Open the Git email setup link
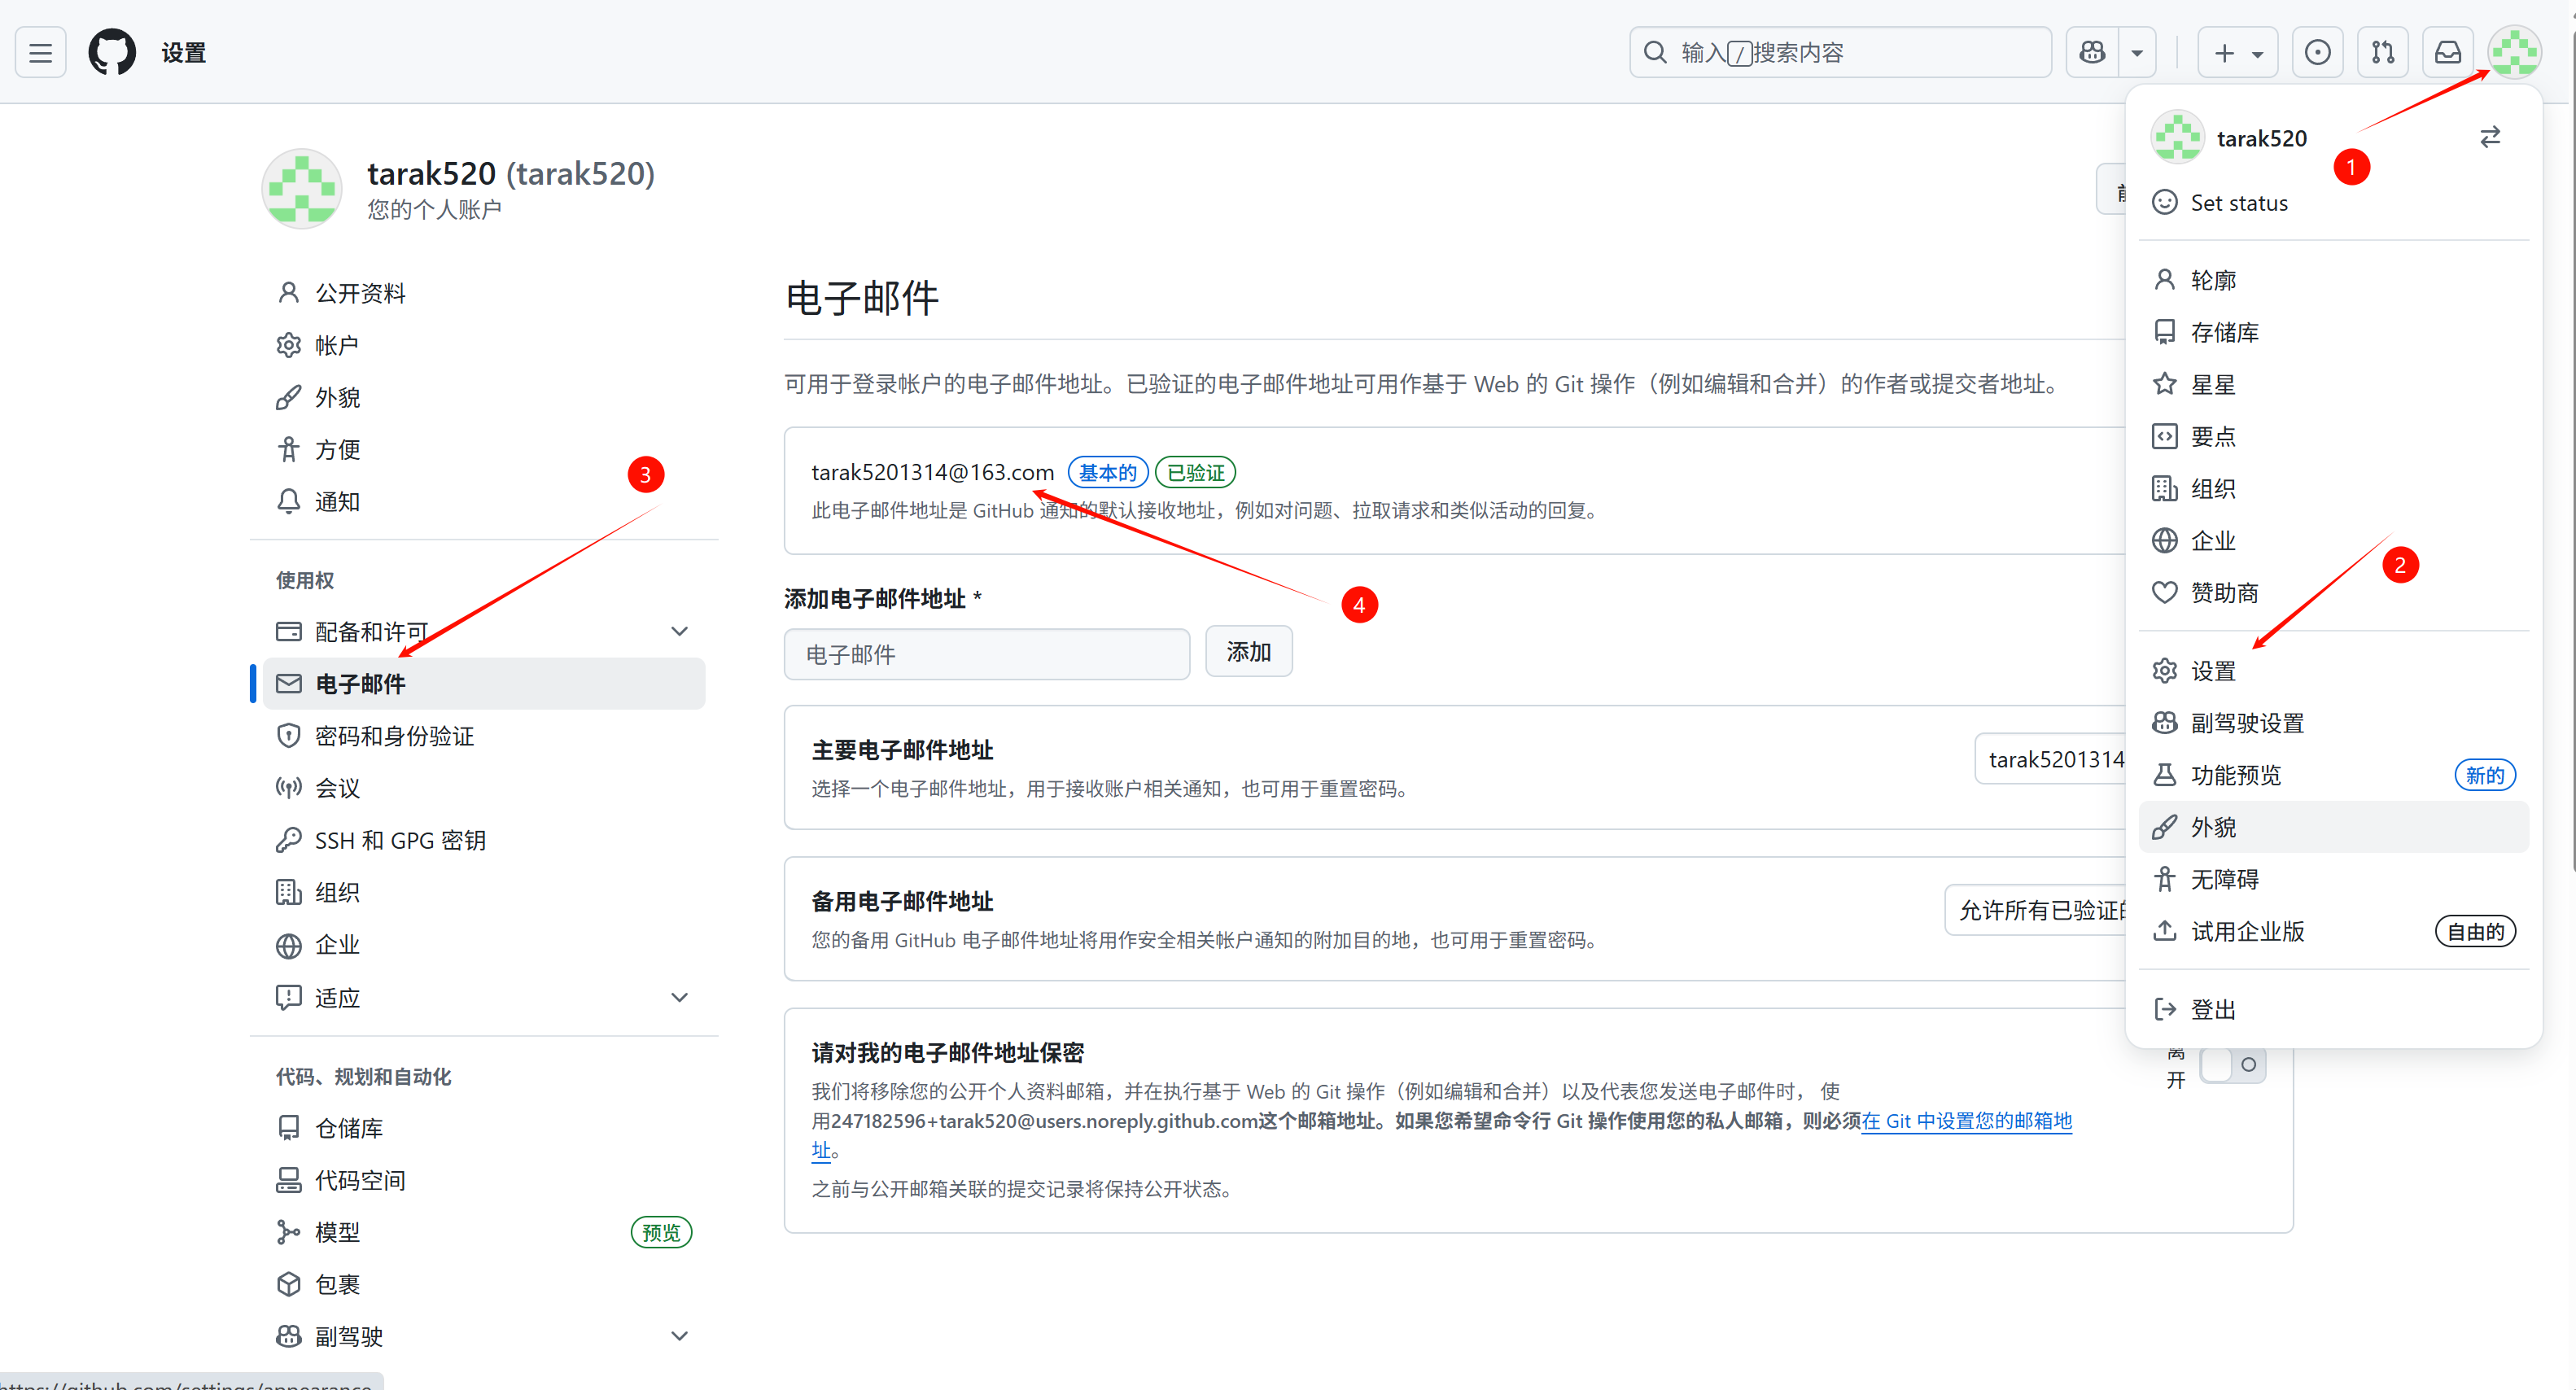 (1966, 1121)
